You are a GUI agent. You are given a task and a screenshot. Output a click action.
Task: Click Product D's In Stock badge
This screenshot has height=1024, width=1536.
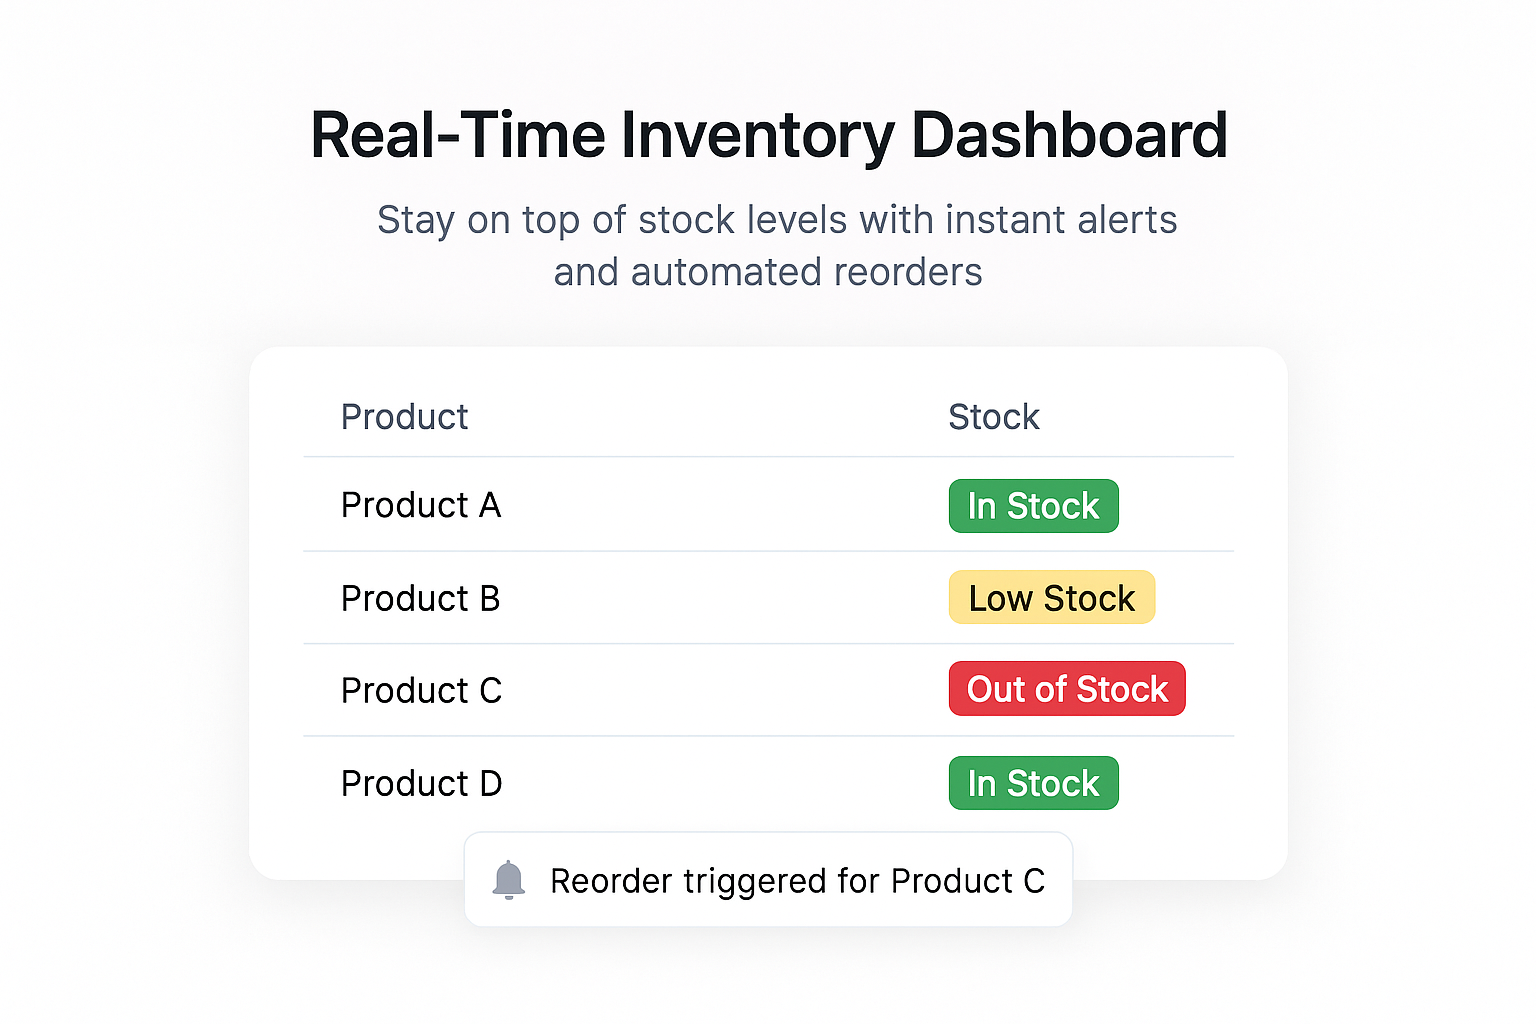(x=1033, y=783)
